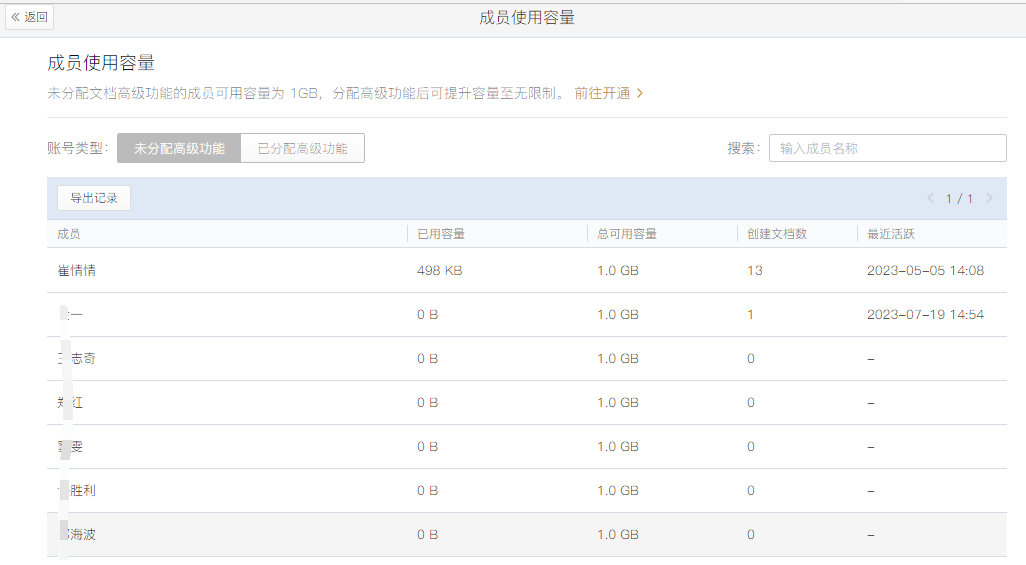Focus the 输入成员名称 search field
Viewport: 1026px width, 565px height.
(x=887, y=148)
